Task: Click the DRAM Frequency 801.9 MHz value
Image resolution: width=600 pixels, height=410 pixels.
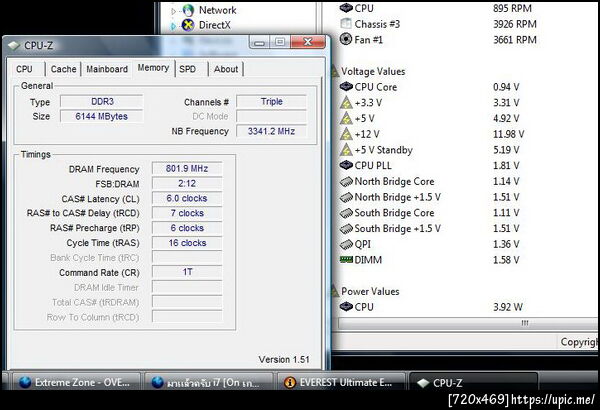Action: pyautogui.click(x=187, y=169)
